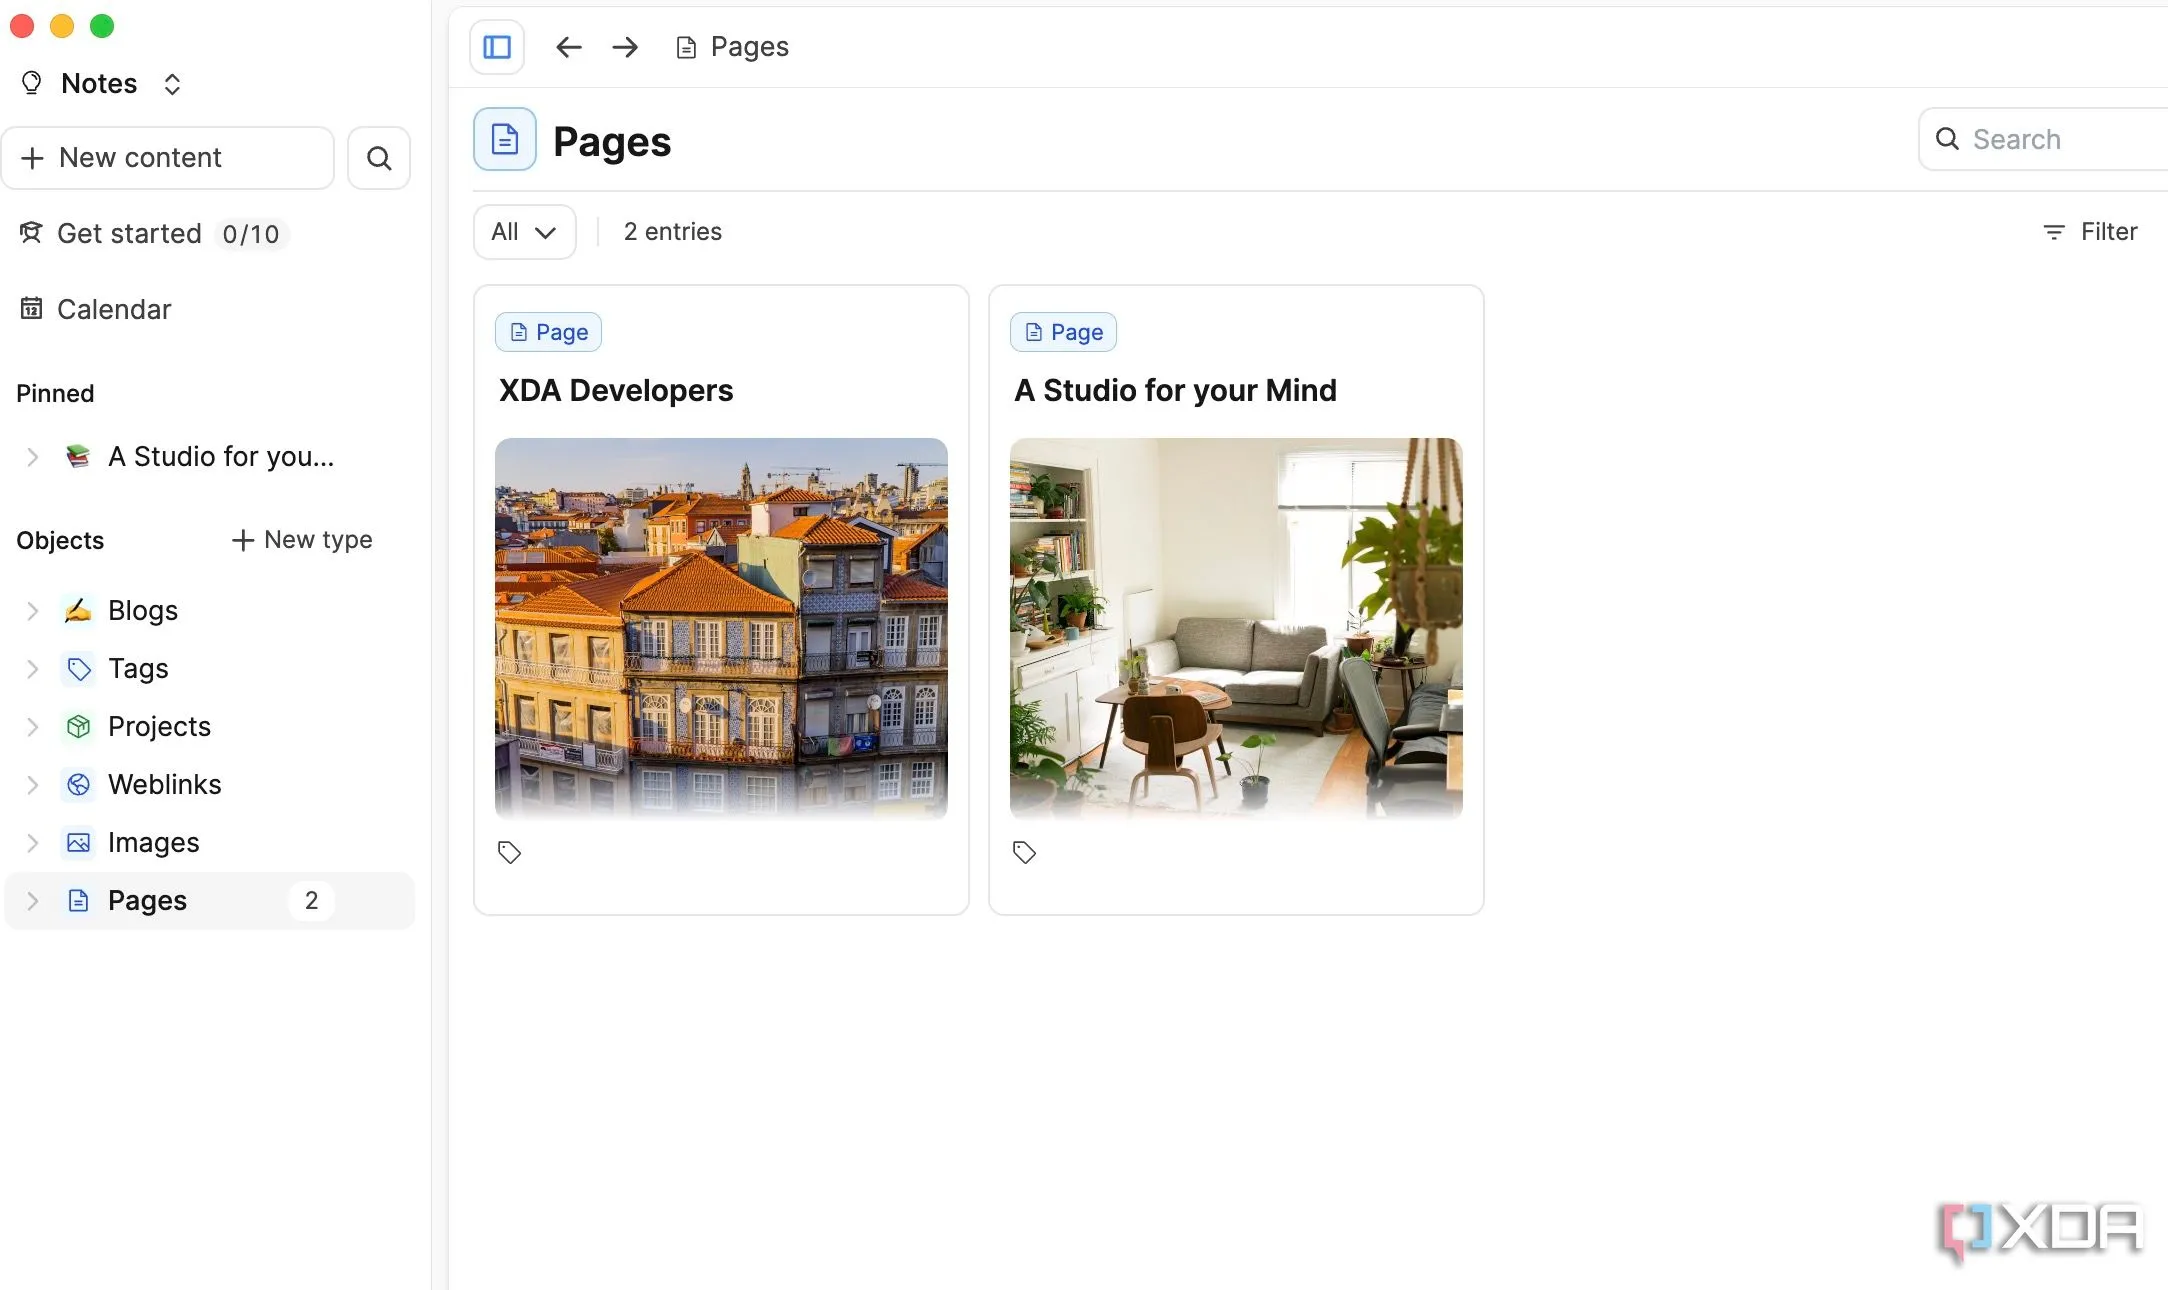
Task: Open the Filter button
Action: point(2090,232)
